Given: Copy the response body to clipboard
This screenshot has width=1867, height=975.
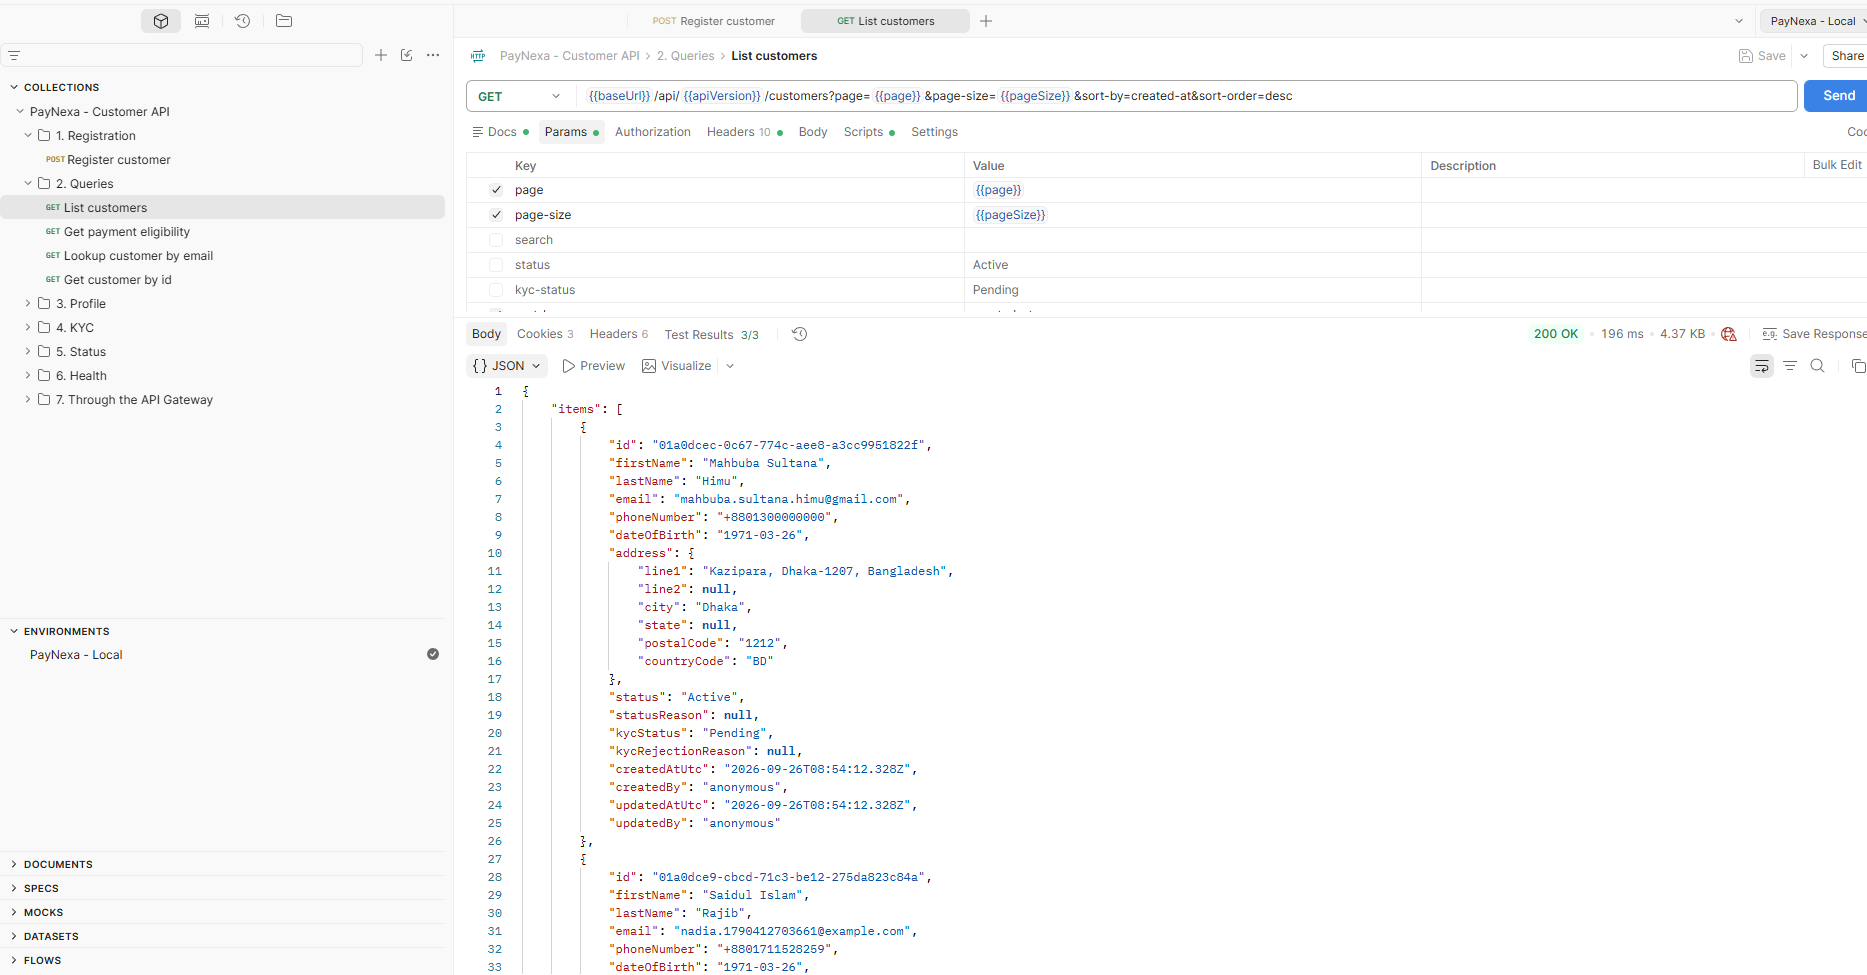Looking at the screenshot, I should (x=1858, y=366).
